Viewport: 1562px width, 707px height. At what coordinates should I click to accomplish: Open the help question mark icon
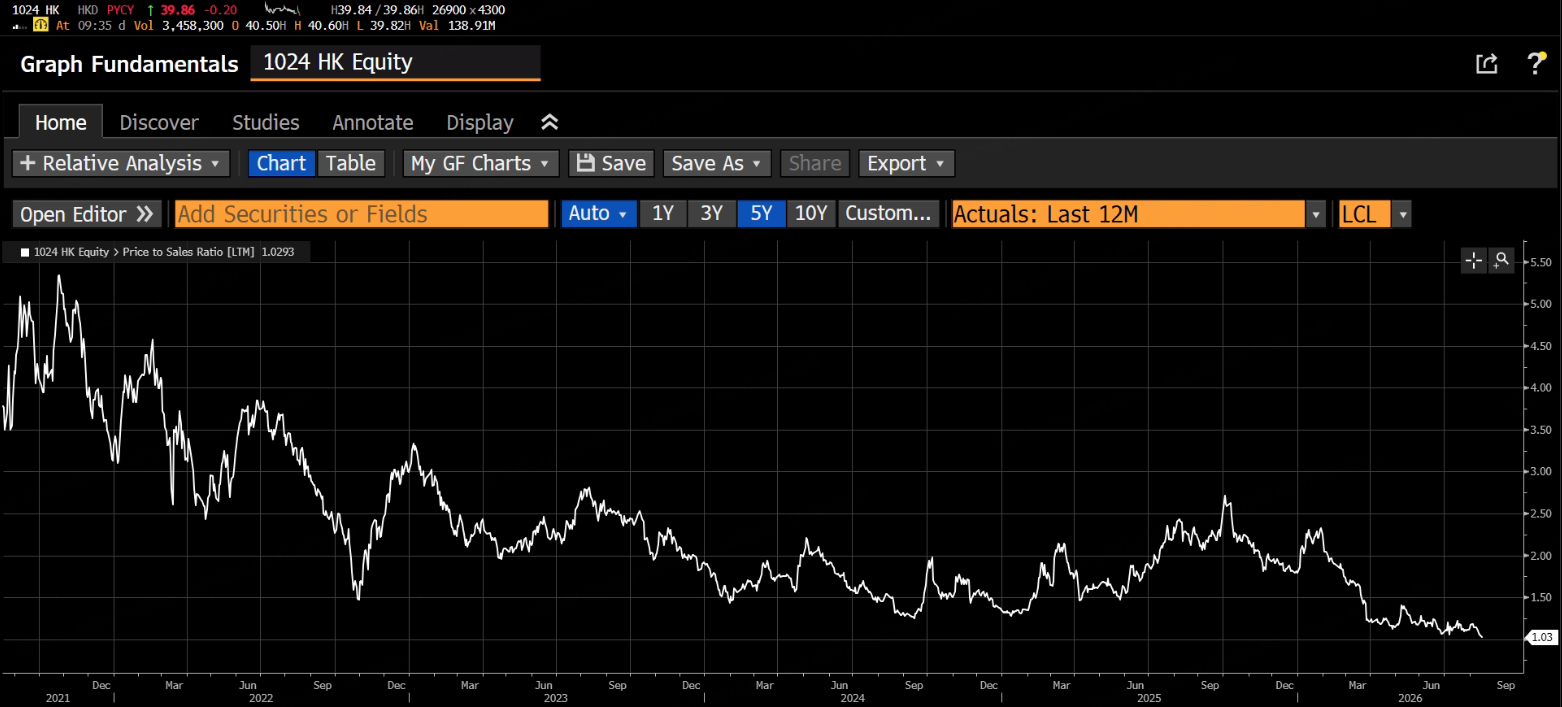point(1536,64)
